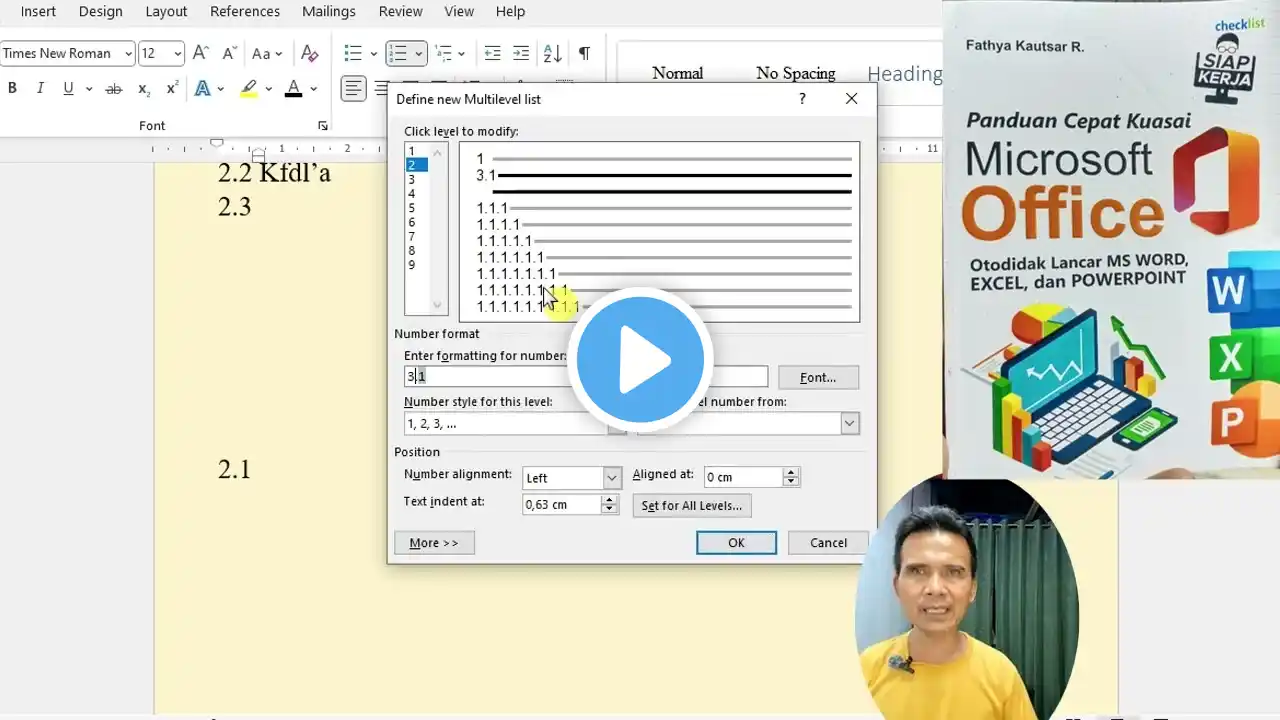Image resolution: width=1280 pixels, height=720 pixels.
Task: Apply superscript formatting
Action: click(x=172, y=88)
